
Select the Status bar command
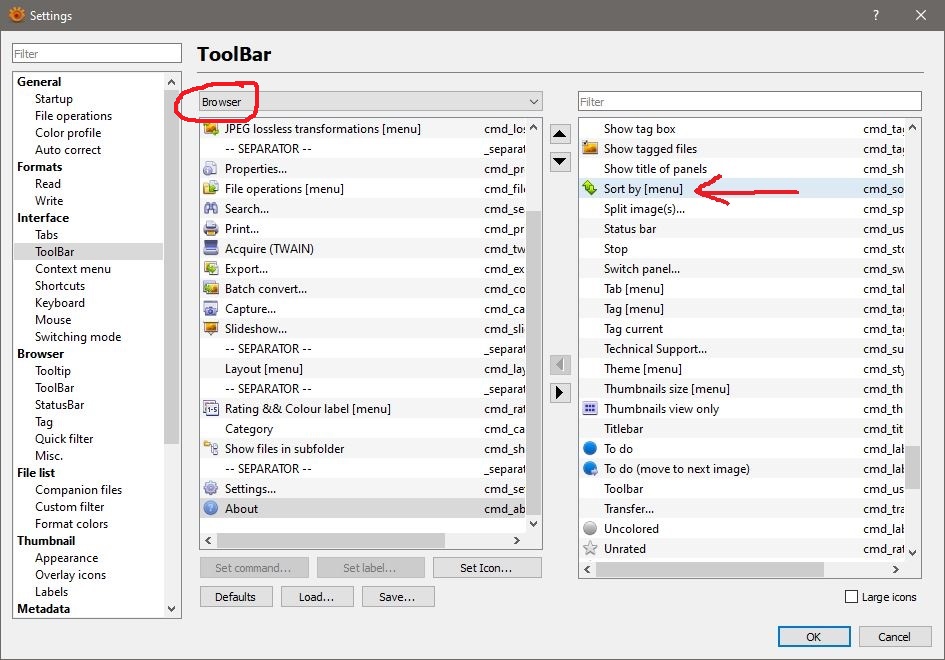click(x=742, y=228)
